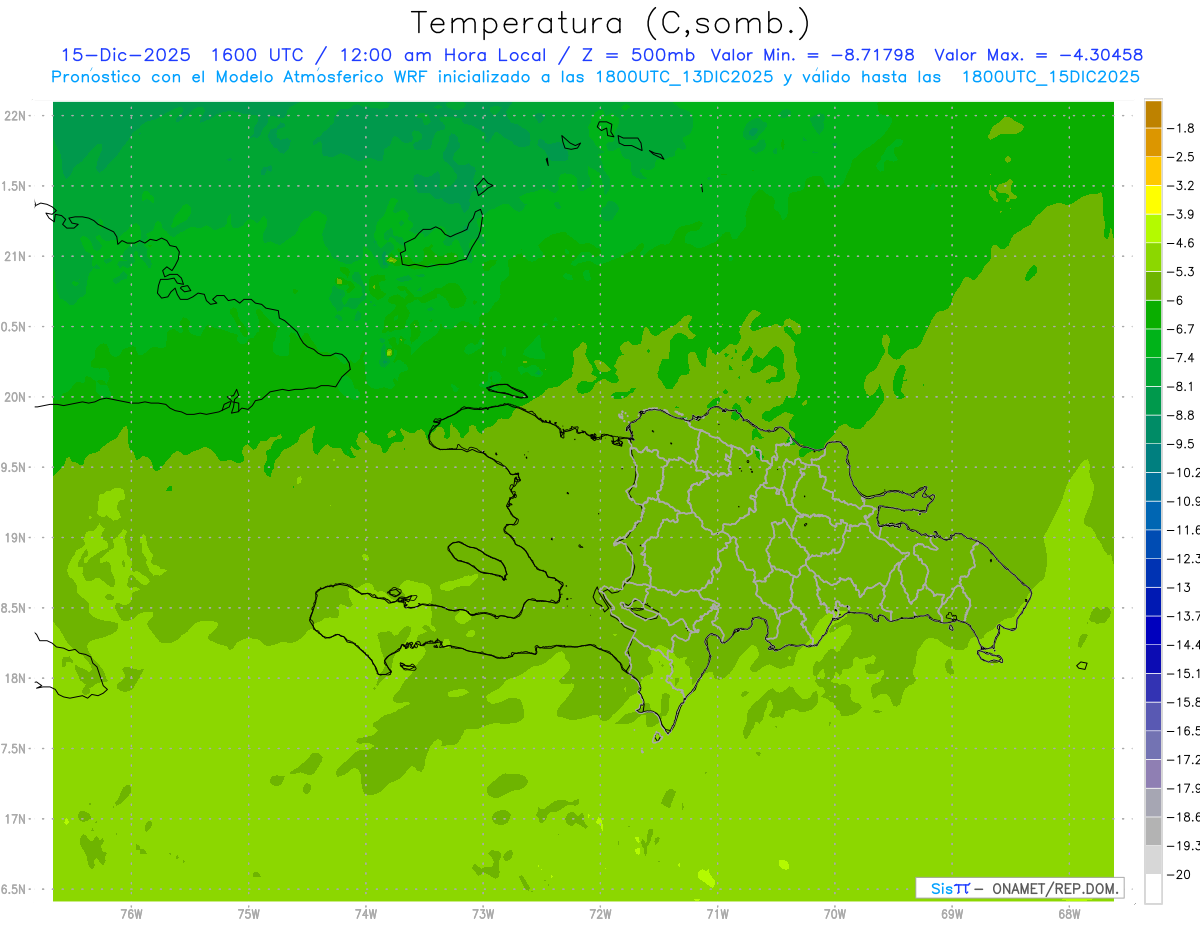1200x927 pixels.
Task: Pick blue swatch between -13 and -13.7
Action: point(1153,602)
